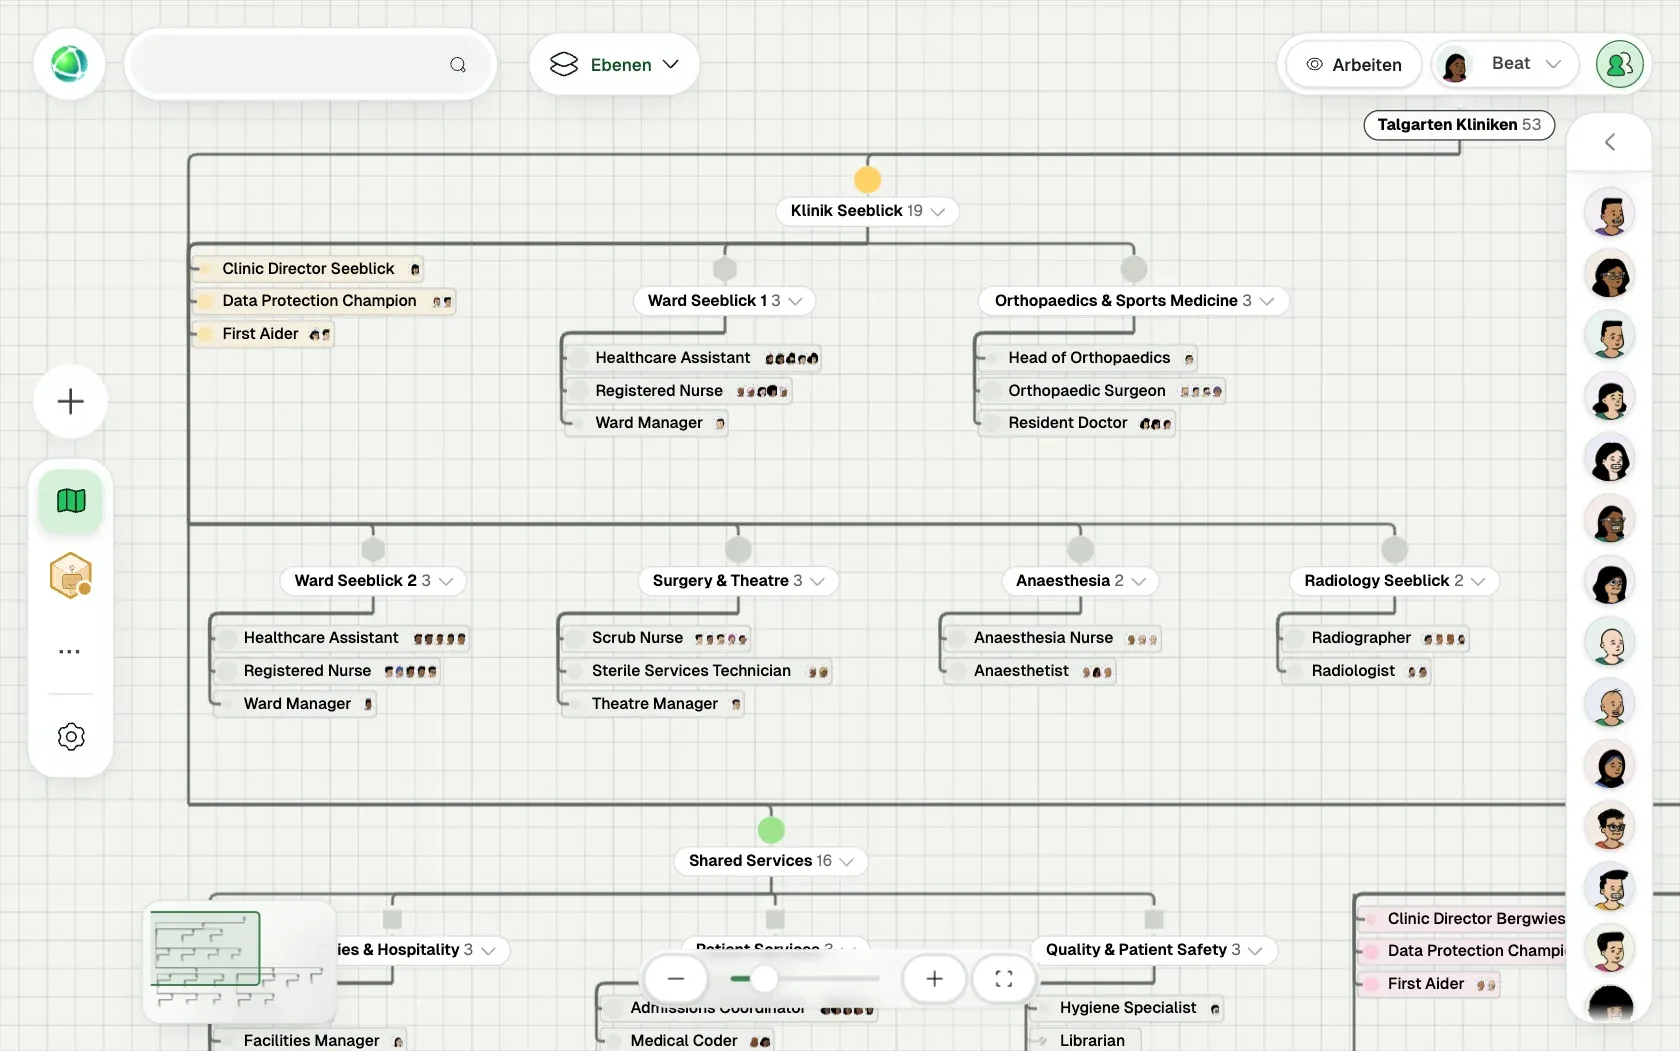
Task: Open settings gear in left sidebar
Action: [x=71, y=737]
